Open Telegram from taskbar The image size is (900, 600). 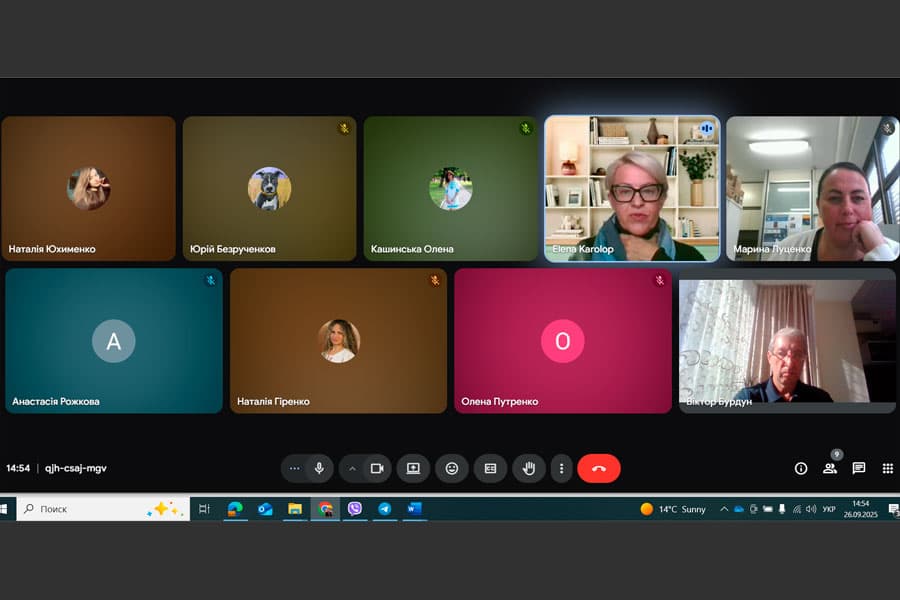click(x=385, y=509)
